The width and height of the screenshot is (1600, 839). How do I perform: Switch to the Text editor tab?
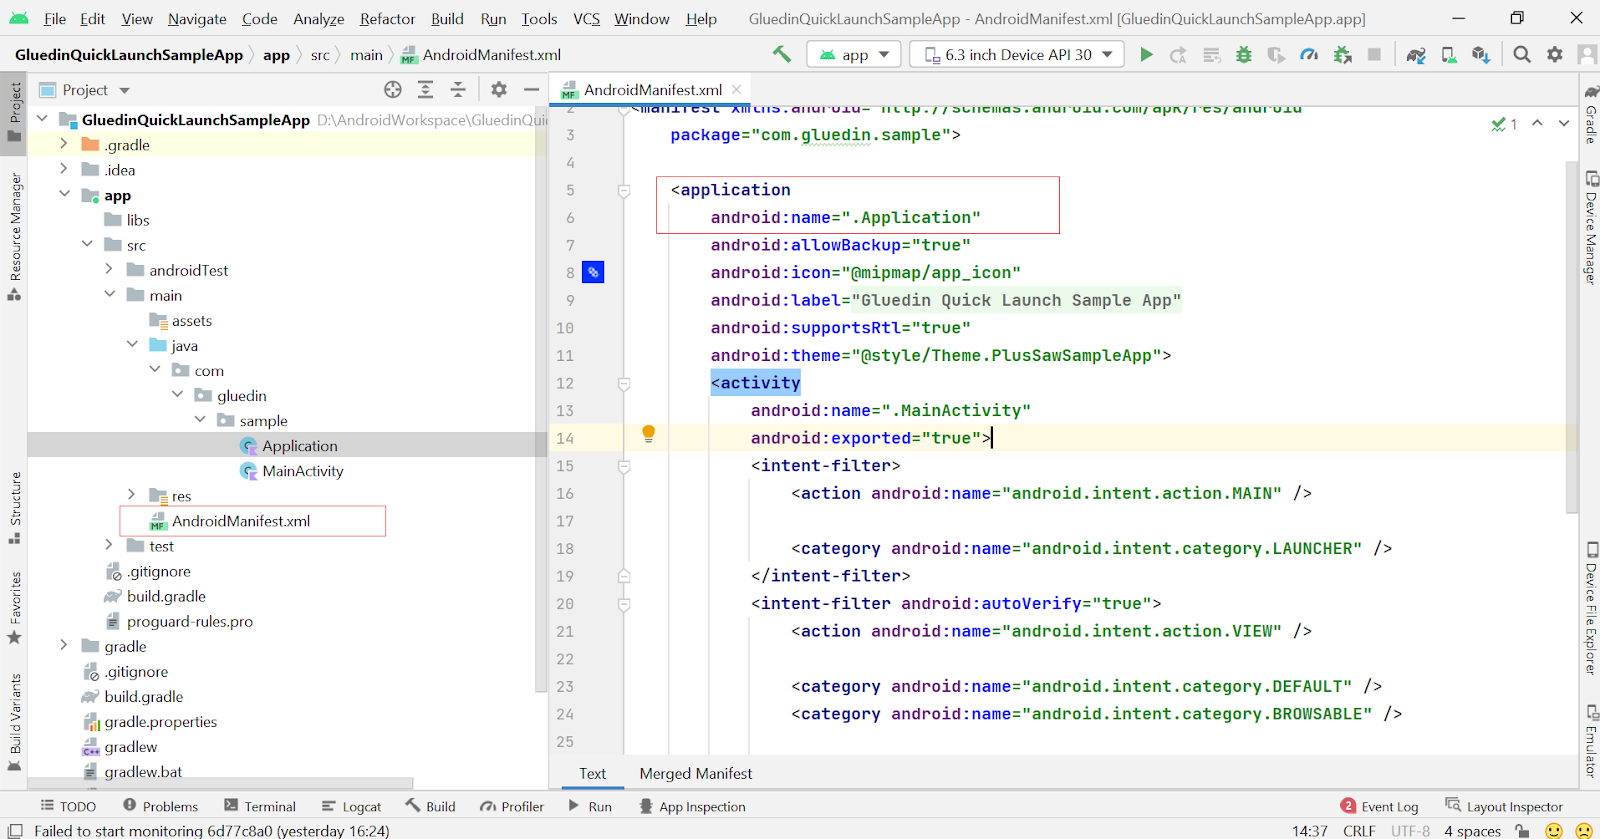click(592, 773)
